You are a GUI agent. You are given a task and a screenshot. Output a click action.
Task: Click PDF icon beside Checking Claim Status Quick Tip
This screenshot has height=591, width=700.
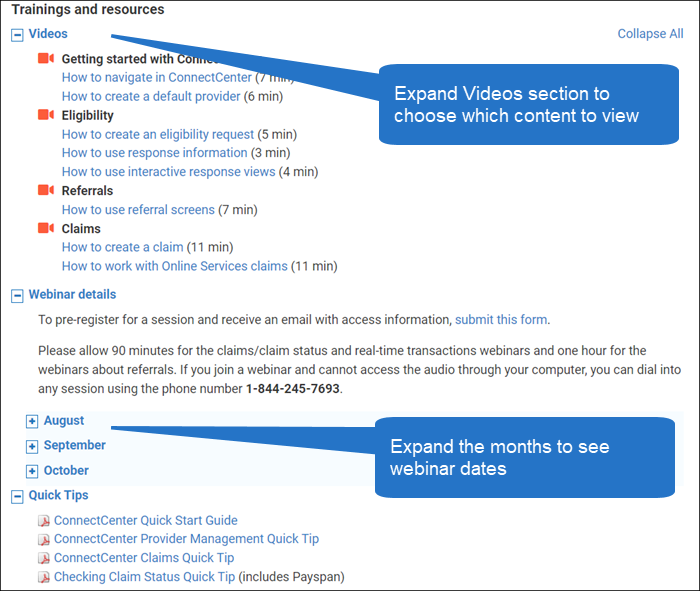[x=44, y=577]
